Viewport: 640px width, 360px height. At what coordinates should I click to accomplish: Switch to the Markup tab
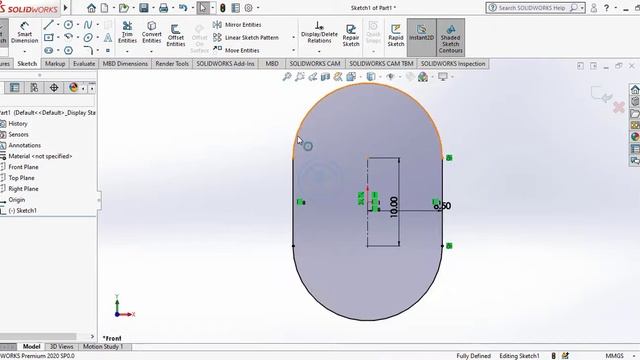(55, 64)
